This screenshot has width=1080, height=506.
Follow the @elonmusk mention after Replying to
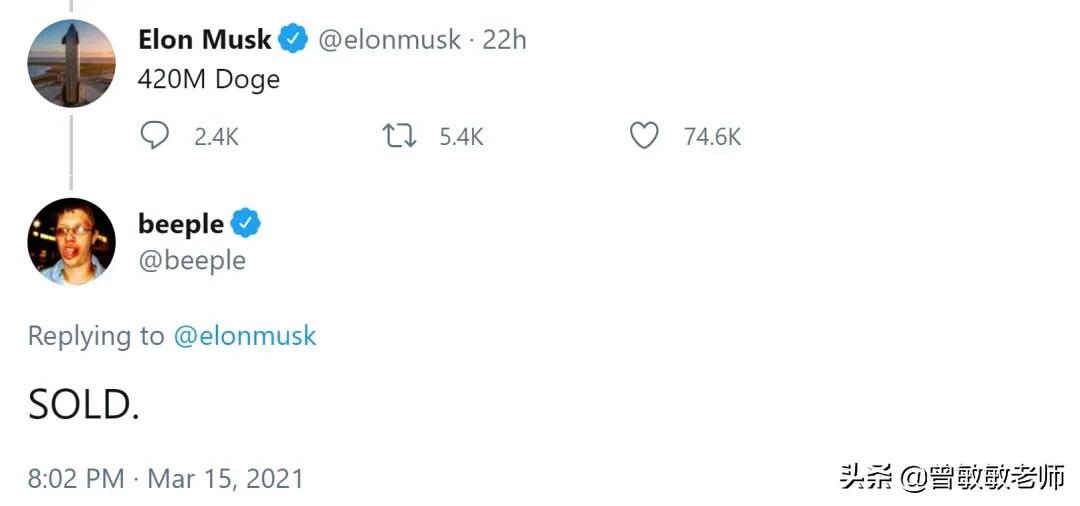(245, 336)
